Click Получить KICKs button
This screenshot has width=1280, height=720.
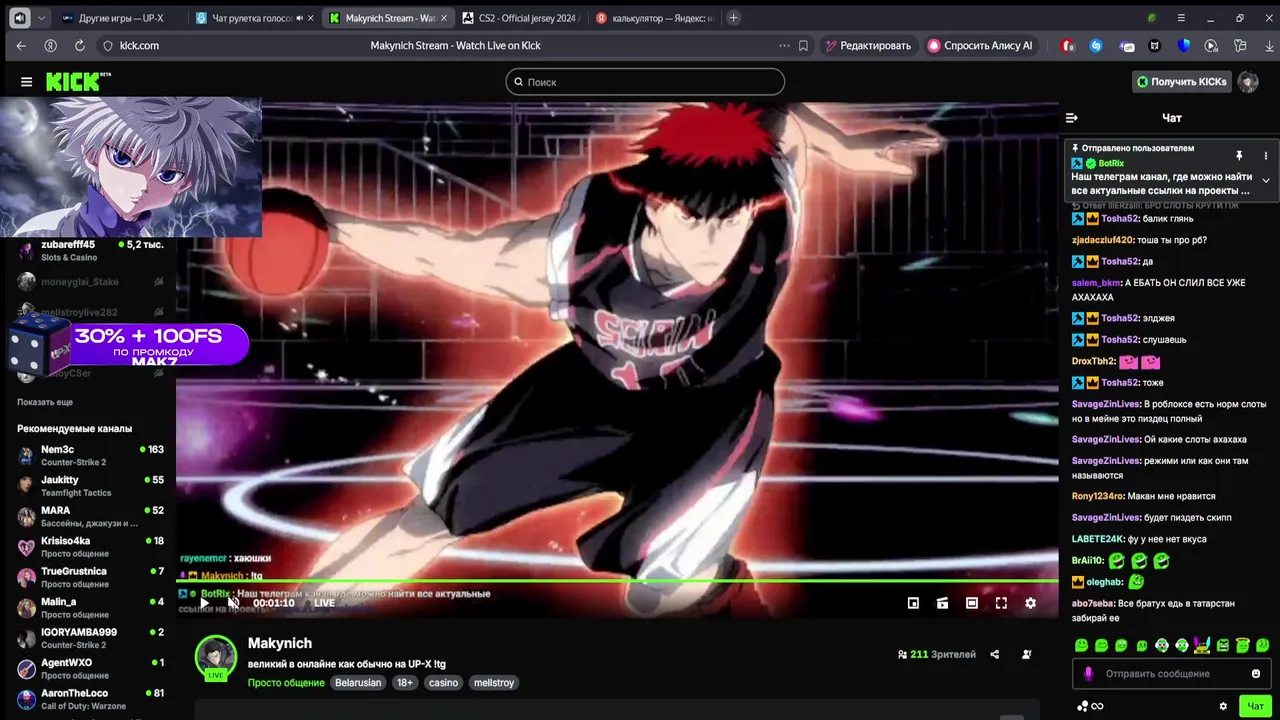(1181, 82)
